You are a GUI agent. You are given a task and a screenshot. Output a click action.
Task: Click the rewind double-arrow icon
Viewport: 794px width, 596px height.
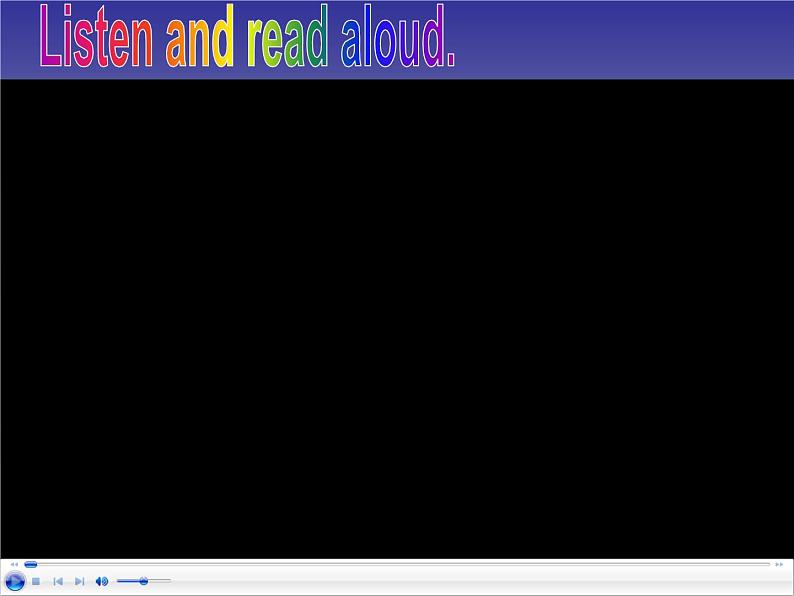click(14, 564)
